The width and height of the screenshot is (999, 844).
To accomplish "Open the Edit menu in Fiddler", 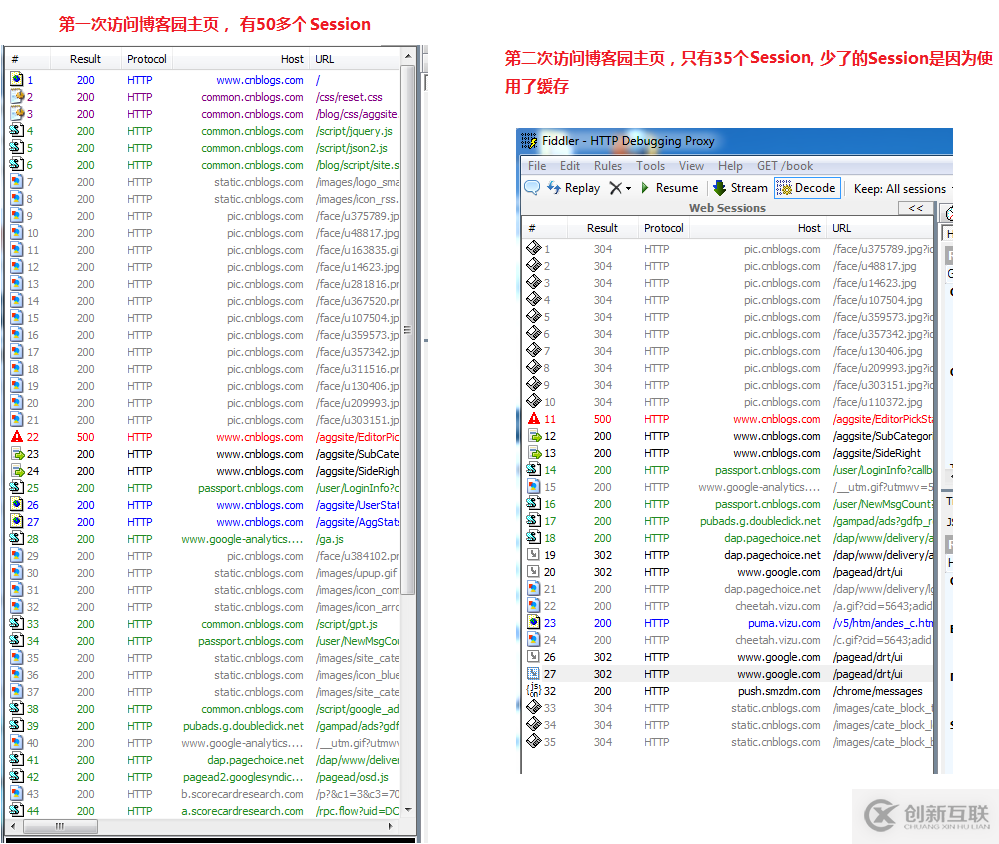I will (570, 166).
